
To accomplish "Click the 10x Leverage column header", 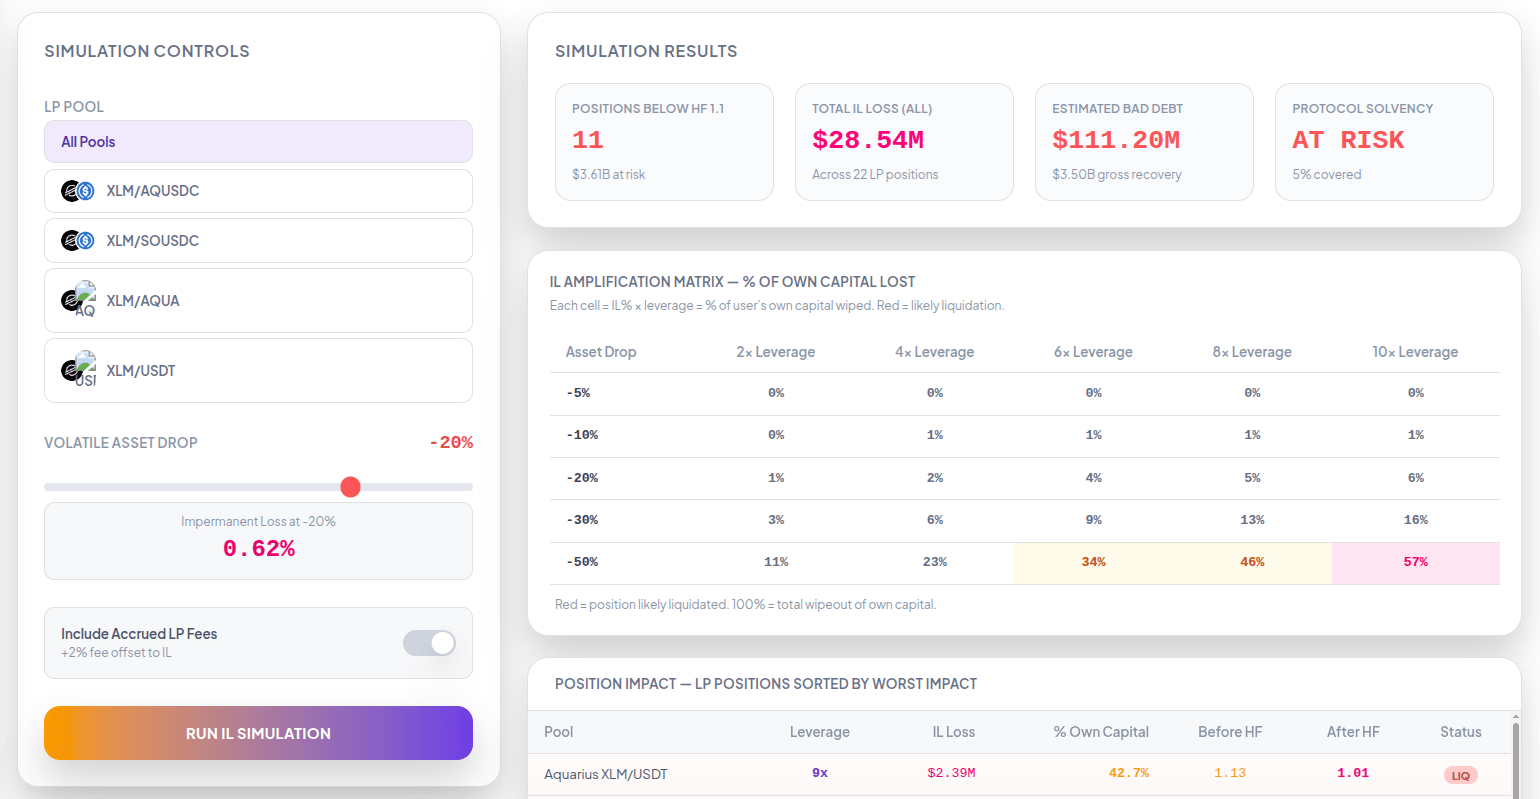I will coord(1415,352).
